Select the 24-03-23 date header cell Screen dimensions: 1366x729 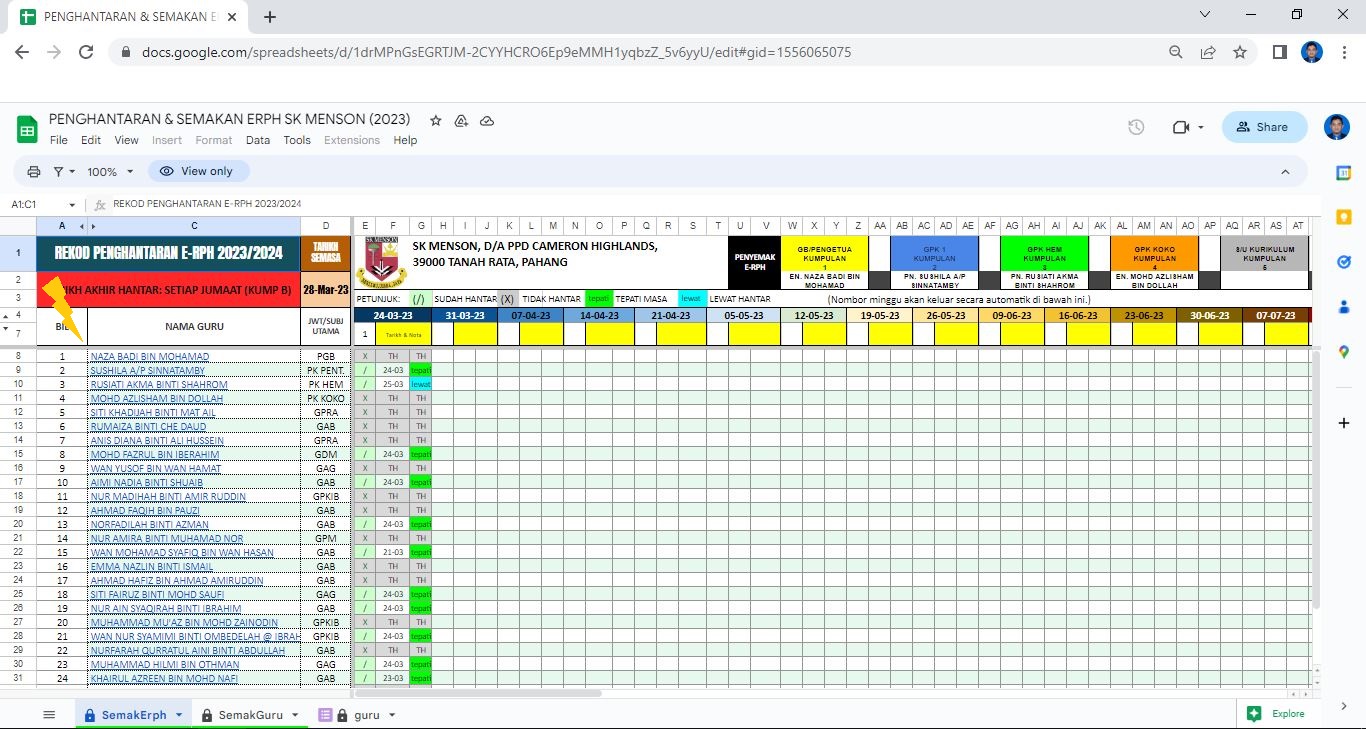coord(391,315)
